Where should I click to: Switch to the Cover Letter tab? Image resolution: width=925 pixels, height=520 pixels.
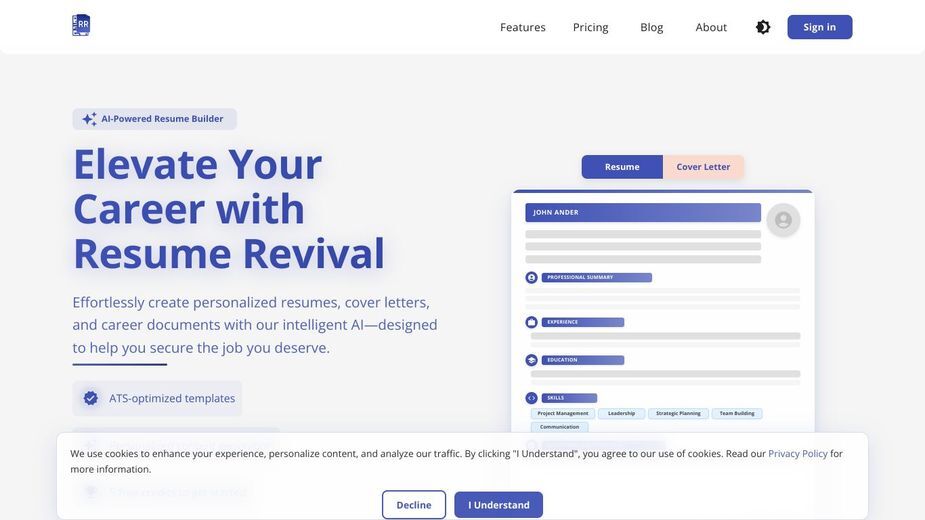[703, 167]
